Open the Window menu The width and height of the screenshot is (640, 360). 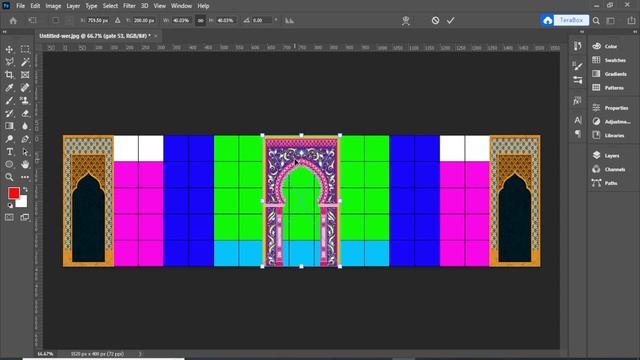pos(181,6)
